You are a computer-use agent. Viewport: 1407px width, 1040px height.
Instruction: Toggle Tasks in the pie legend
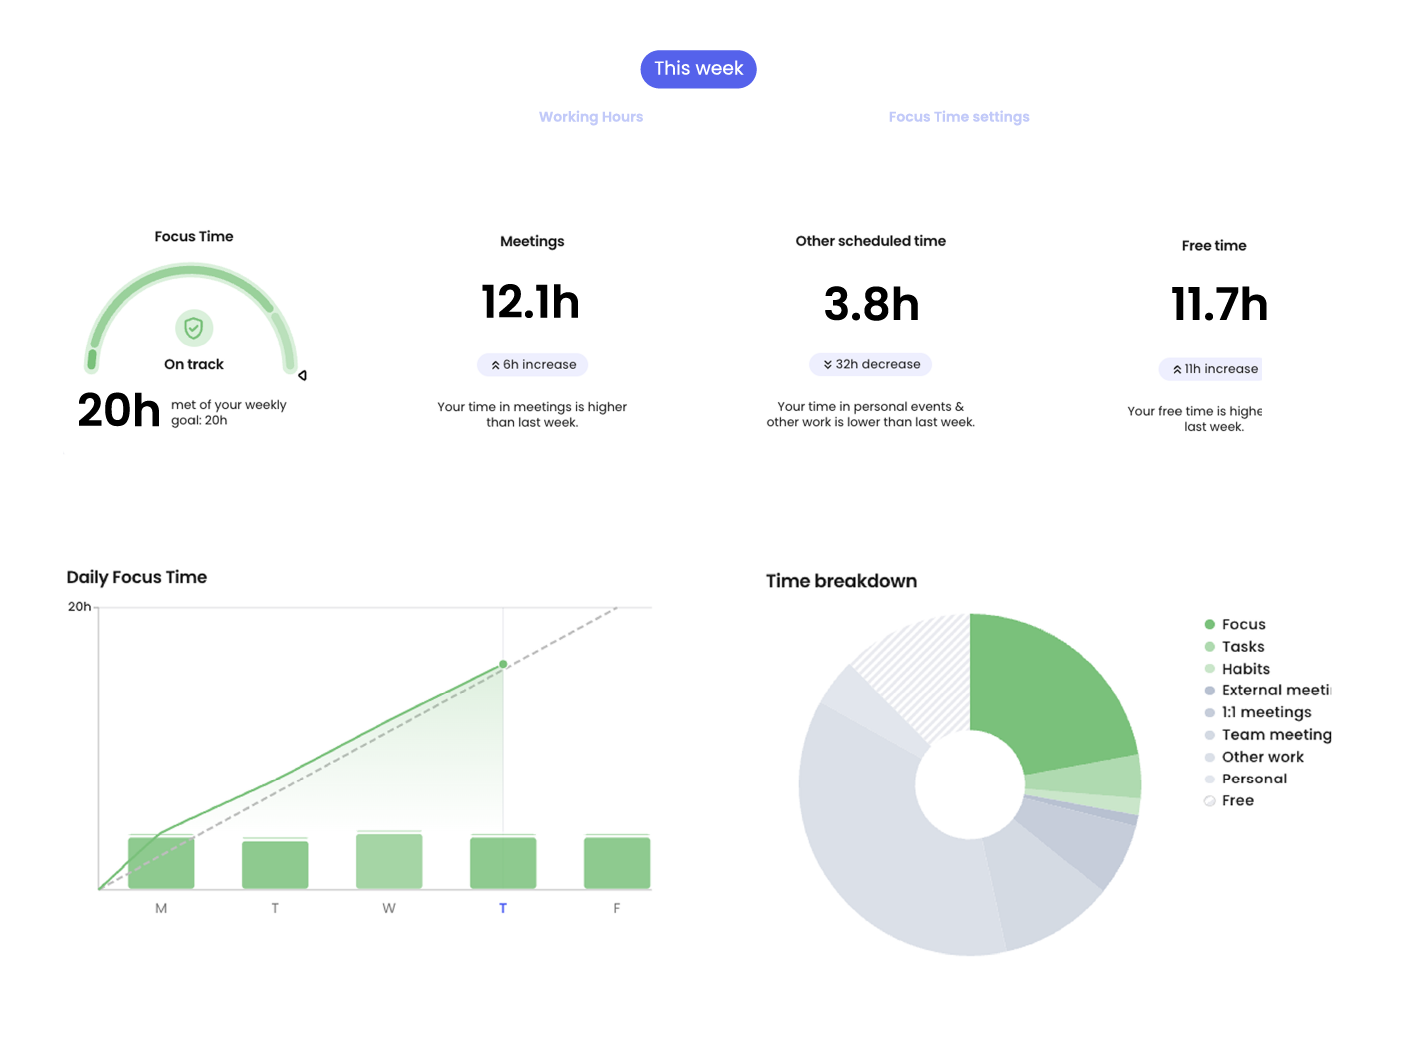pos(1242,647)
